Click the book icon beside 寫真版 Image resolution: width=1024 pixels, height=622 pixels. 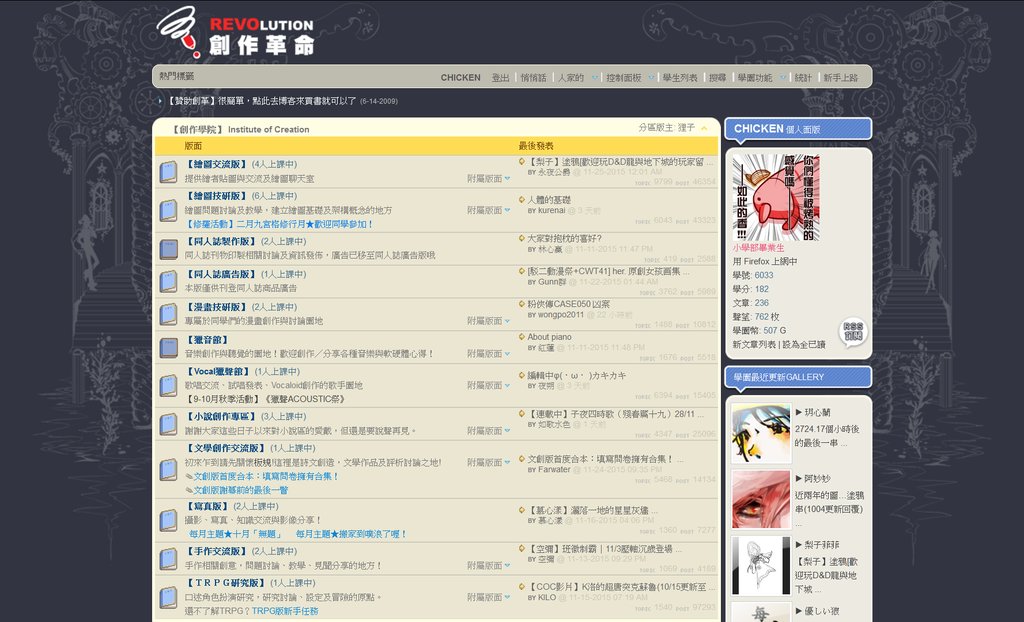[x=168, y=520]
